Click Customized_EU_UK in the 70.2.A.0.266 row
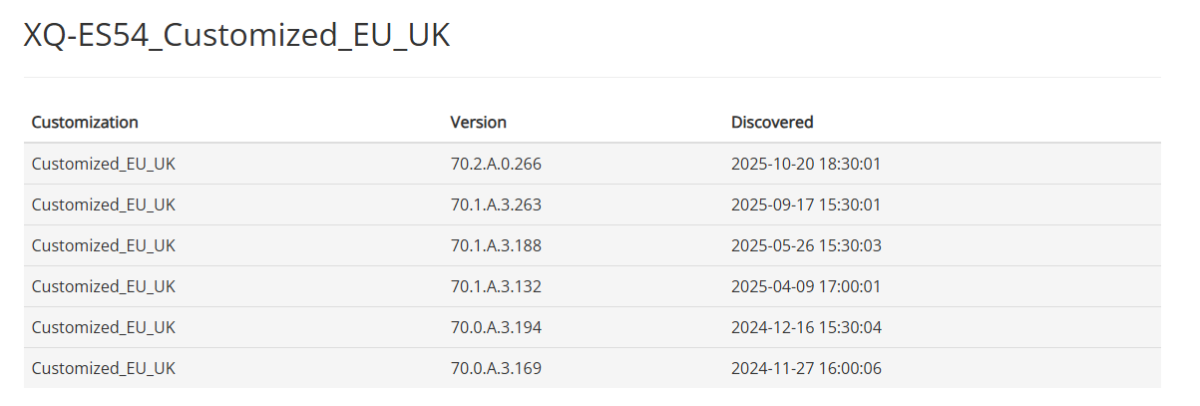This screenshot has width=1200, height=406. click(x=104, y=163)
